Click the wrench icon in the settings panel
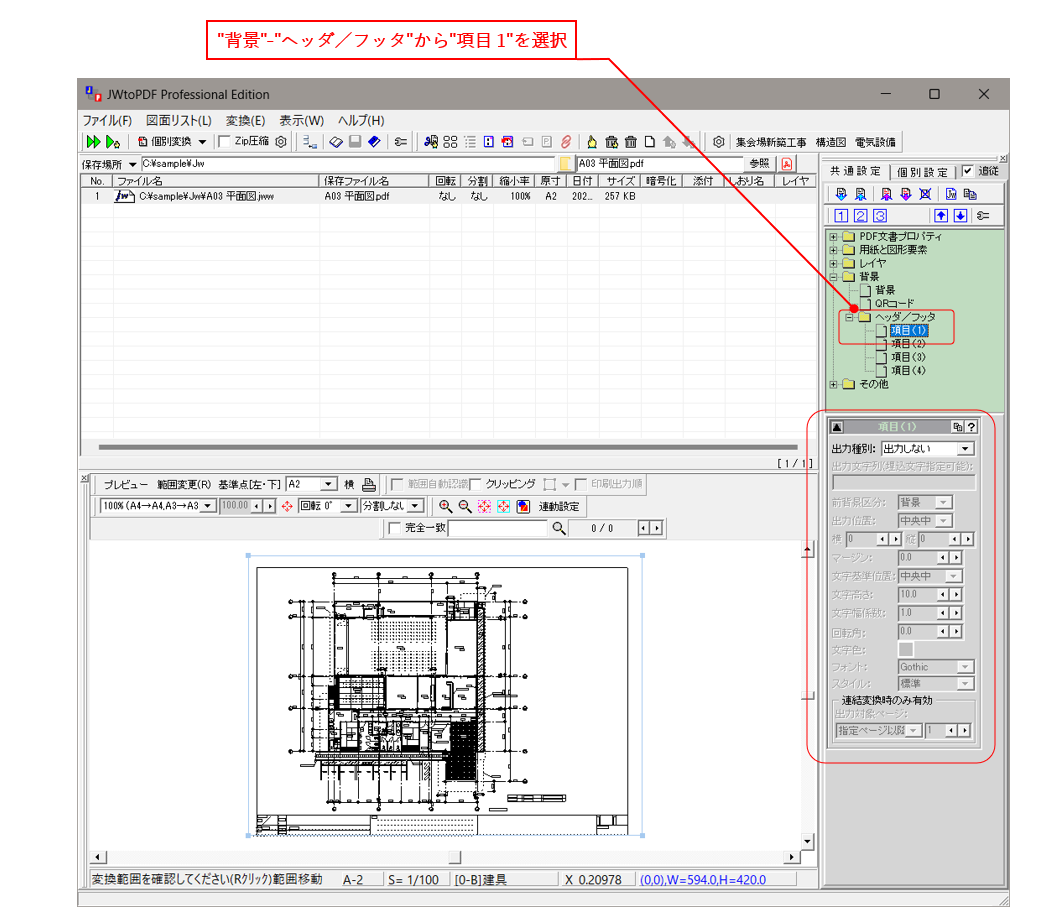The image size is (1059, 924). [983, 215]
